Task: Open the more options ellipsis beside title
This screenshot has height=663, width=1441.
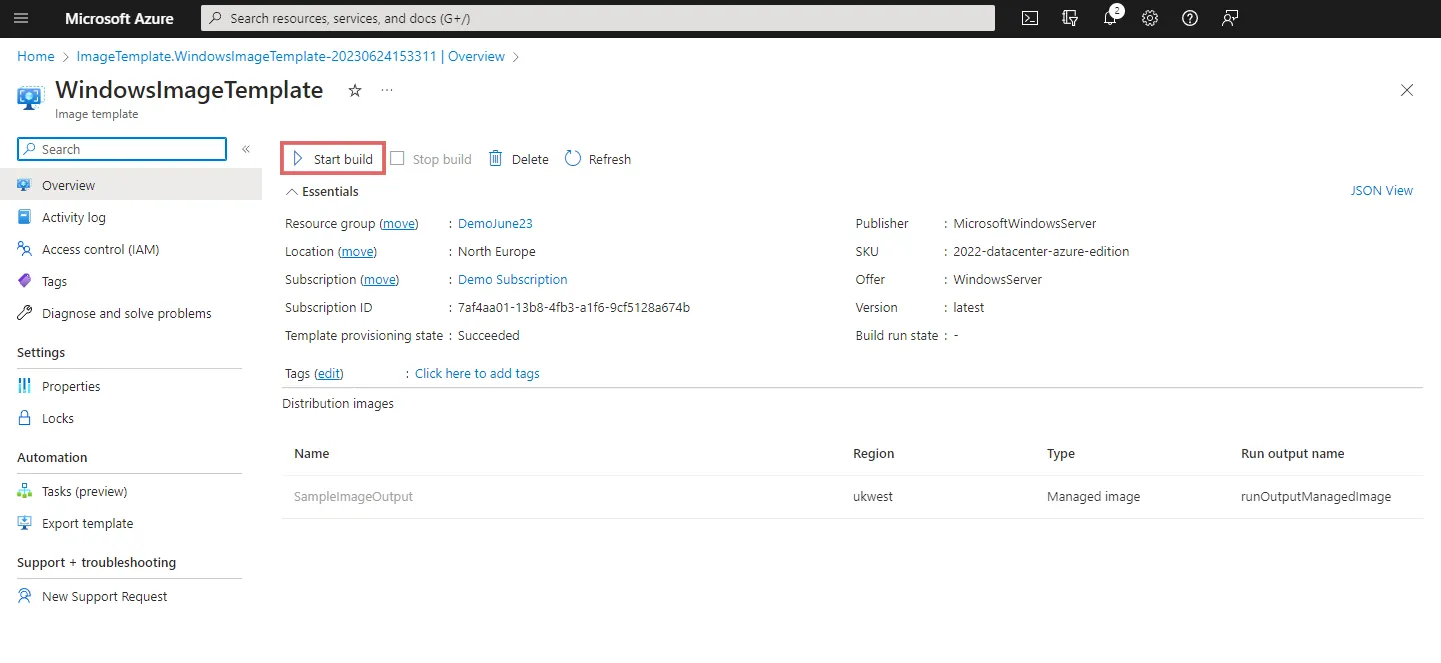Action: click(387, 90)
